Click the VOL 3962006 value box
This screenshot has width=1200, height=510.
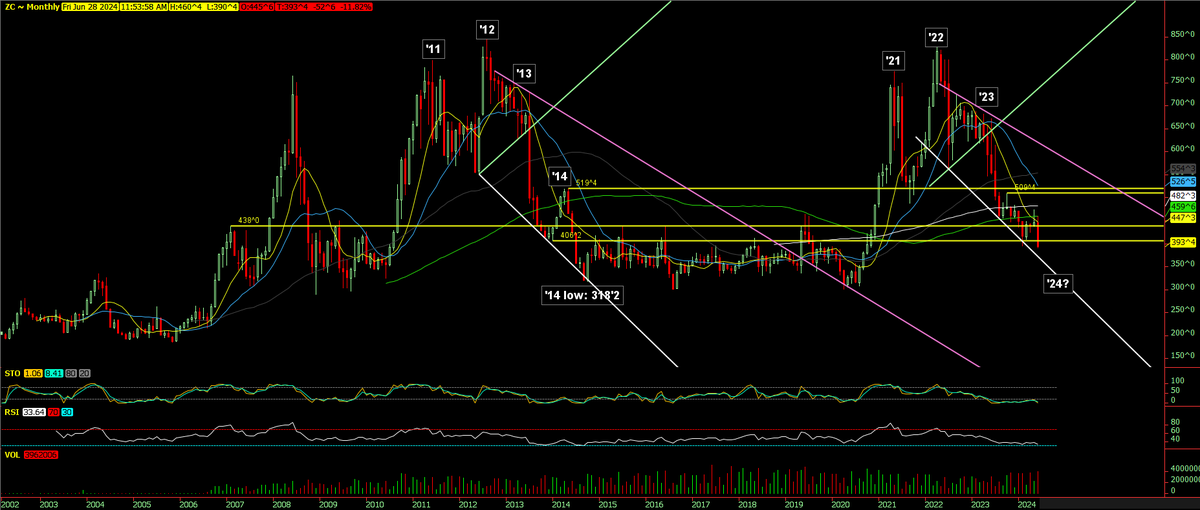pos(41,455)
